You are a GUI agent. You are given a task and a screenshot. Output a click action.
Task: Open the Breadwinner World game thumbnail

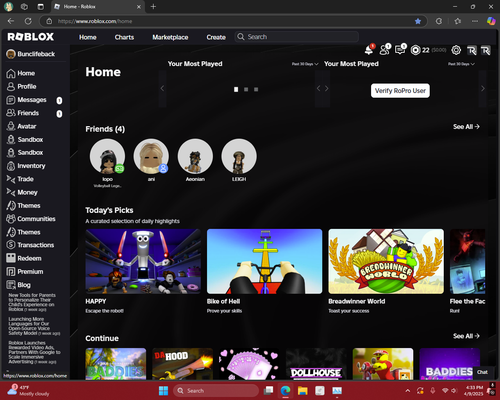pos(386,261)
